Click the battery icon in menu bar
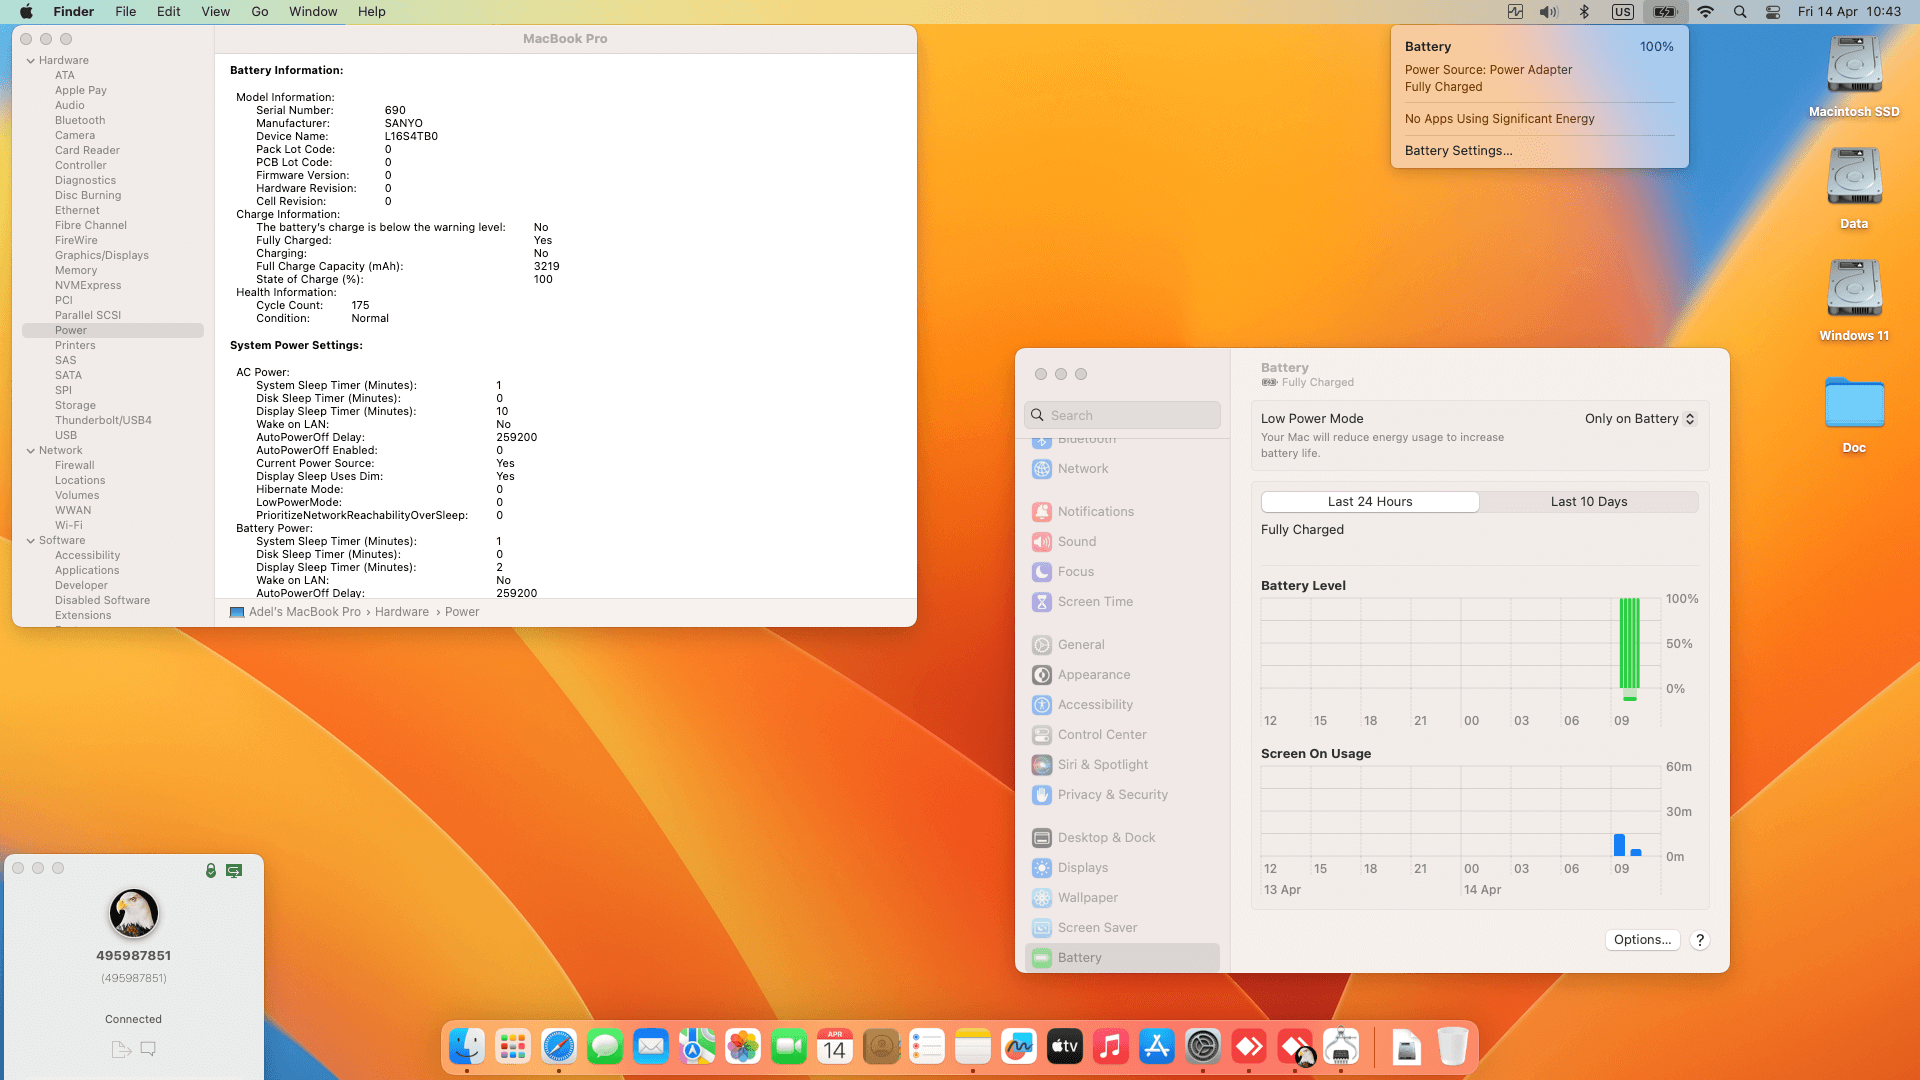Image resolution: width=1920 pixels, height=1080 pixels. [1665, 12]
